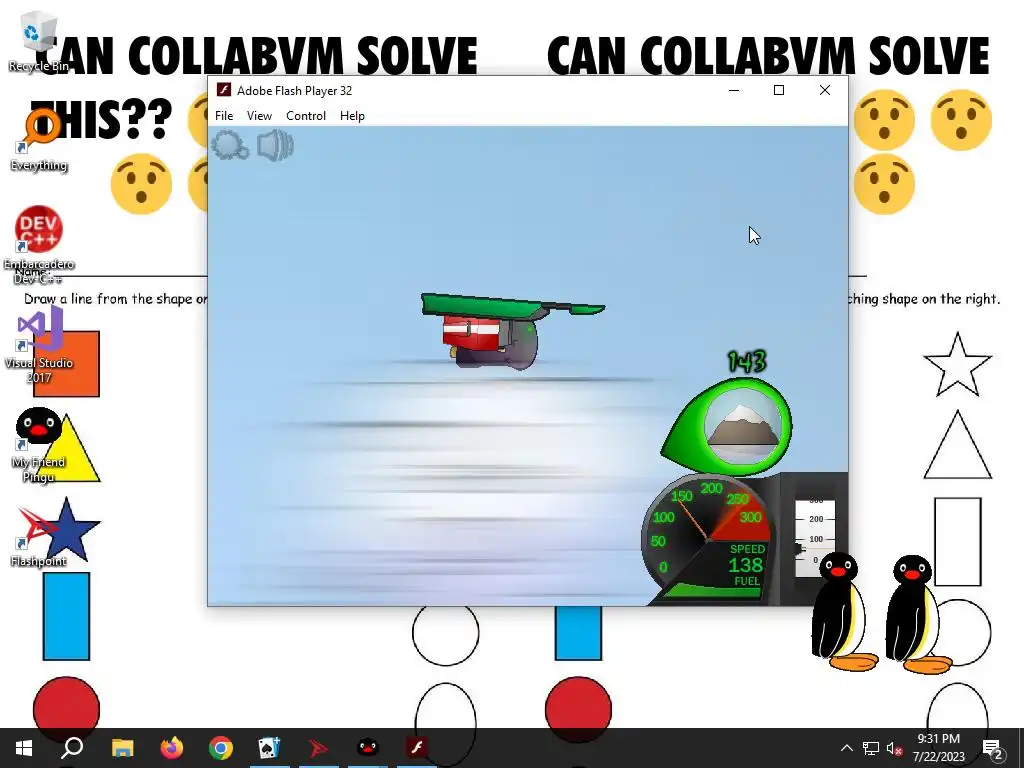Screen dimensions: 1024x768
Task: Launch Google Chrome from the taskbar
Action: 221,748
